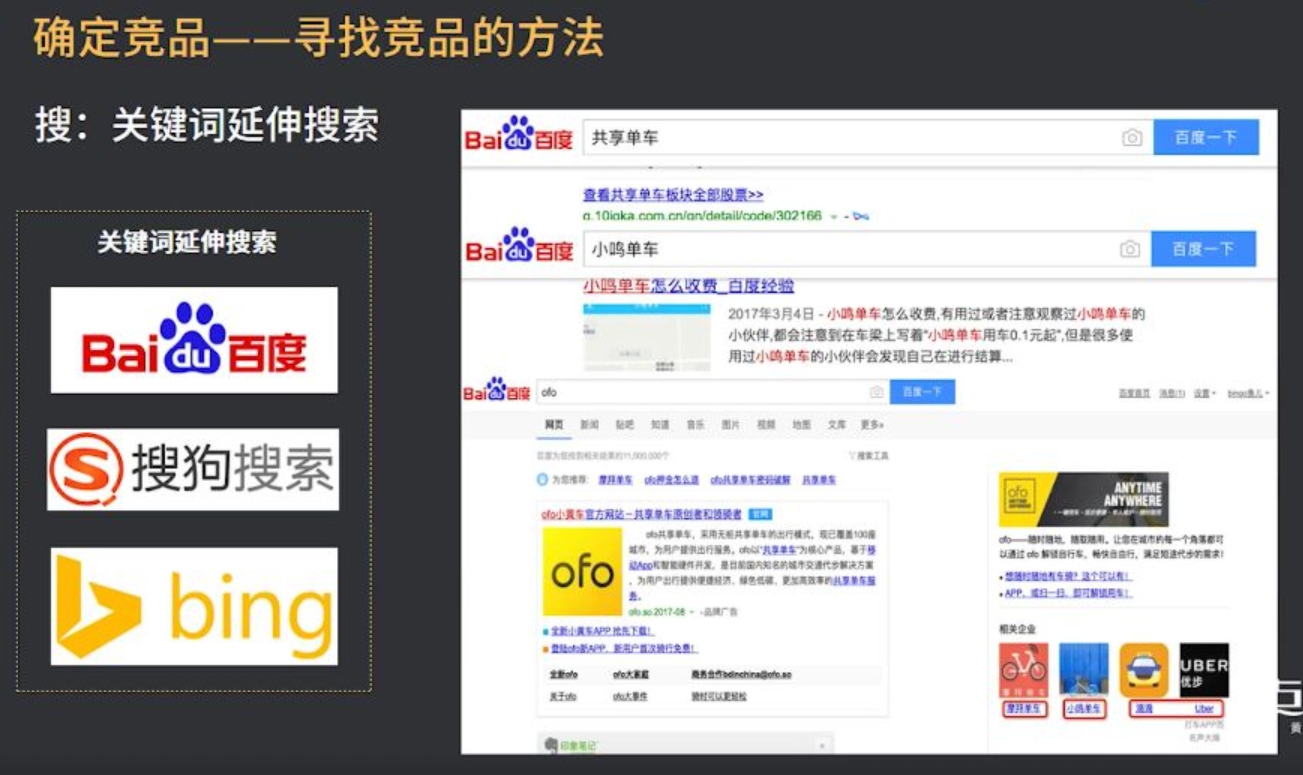The image size is (1303, 775).
Task: Click 全新小黄车APP 抢先下载 link
Action: [x=600, y=632]
